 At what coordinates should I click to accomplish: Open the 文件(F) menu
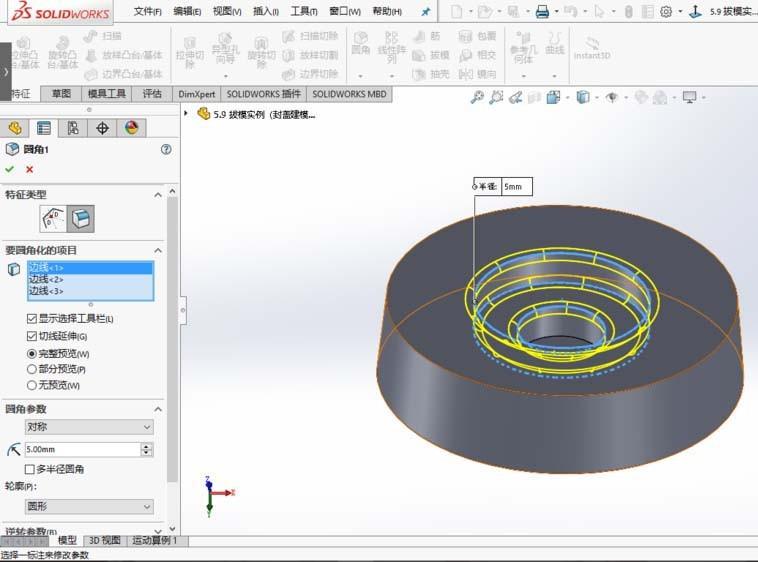pos(147,12)
